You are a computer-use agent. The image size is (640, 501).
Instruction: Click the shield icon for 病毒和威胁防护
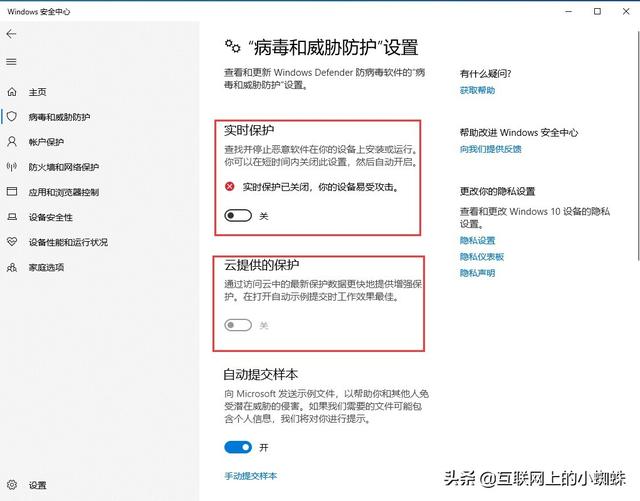(x=12, y=117)
